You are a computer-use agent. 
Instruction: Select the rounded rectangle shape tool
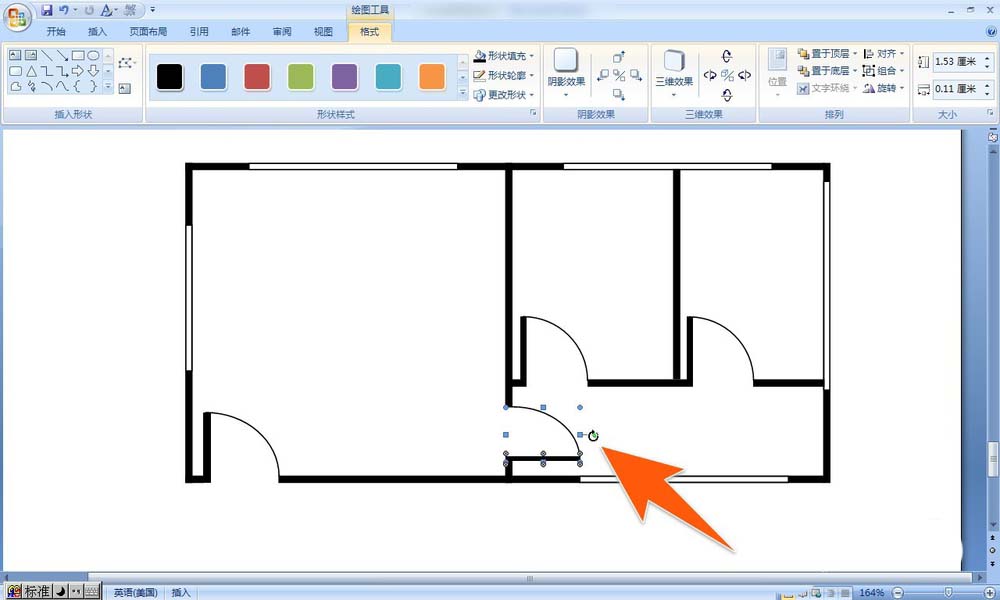tap(15, 71)
